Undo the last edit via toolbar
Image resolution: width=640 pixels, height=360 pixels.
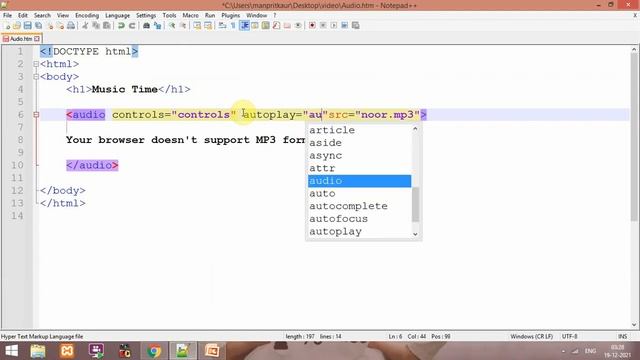pos(121,25)
